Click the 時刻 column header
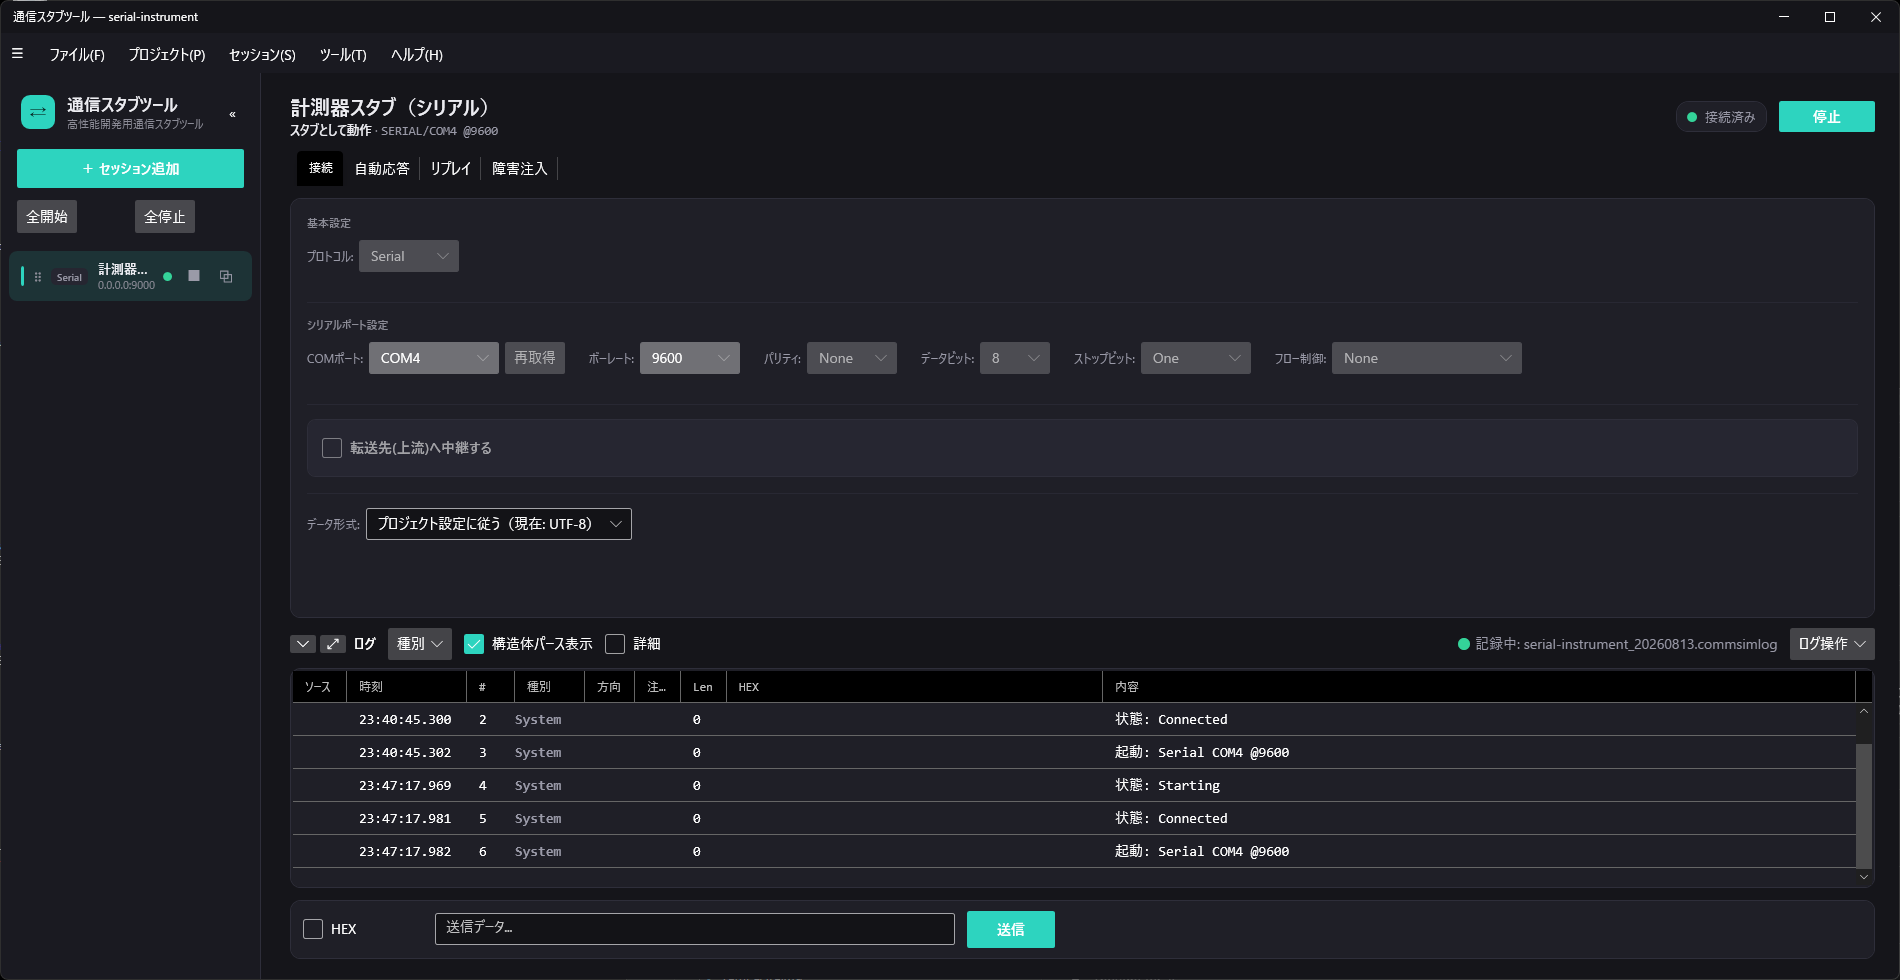This screenshot has width=1900, height=980. (406, 687)
